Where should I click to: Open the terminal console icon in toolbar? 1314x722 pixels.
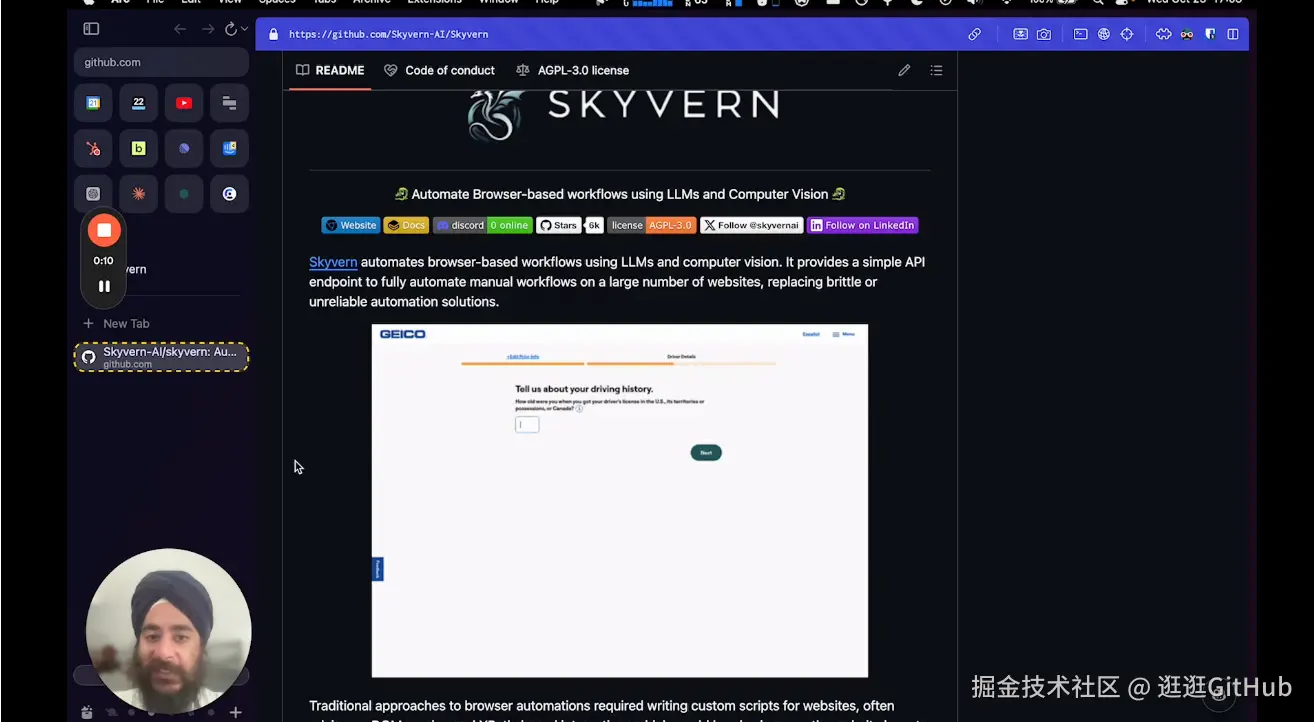pyautogui.click(x=1081, y=34)
